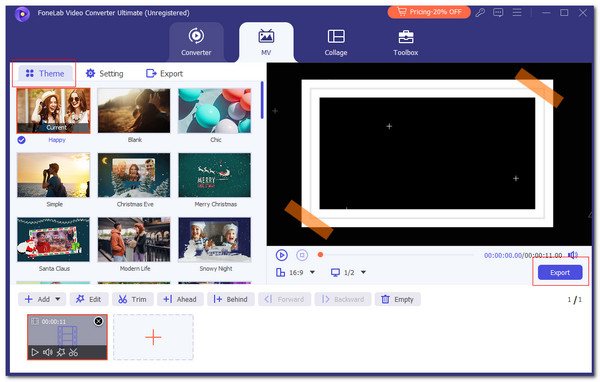Click the blue Export button
This screenshot has width=600, height=382.
(560, 273)
